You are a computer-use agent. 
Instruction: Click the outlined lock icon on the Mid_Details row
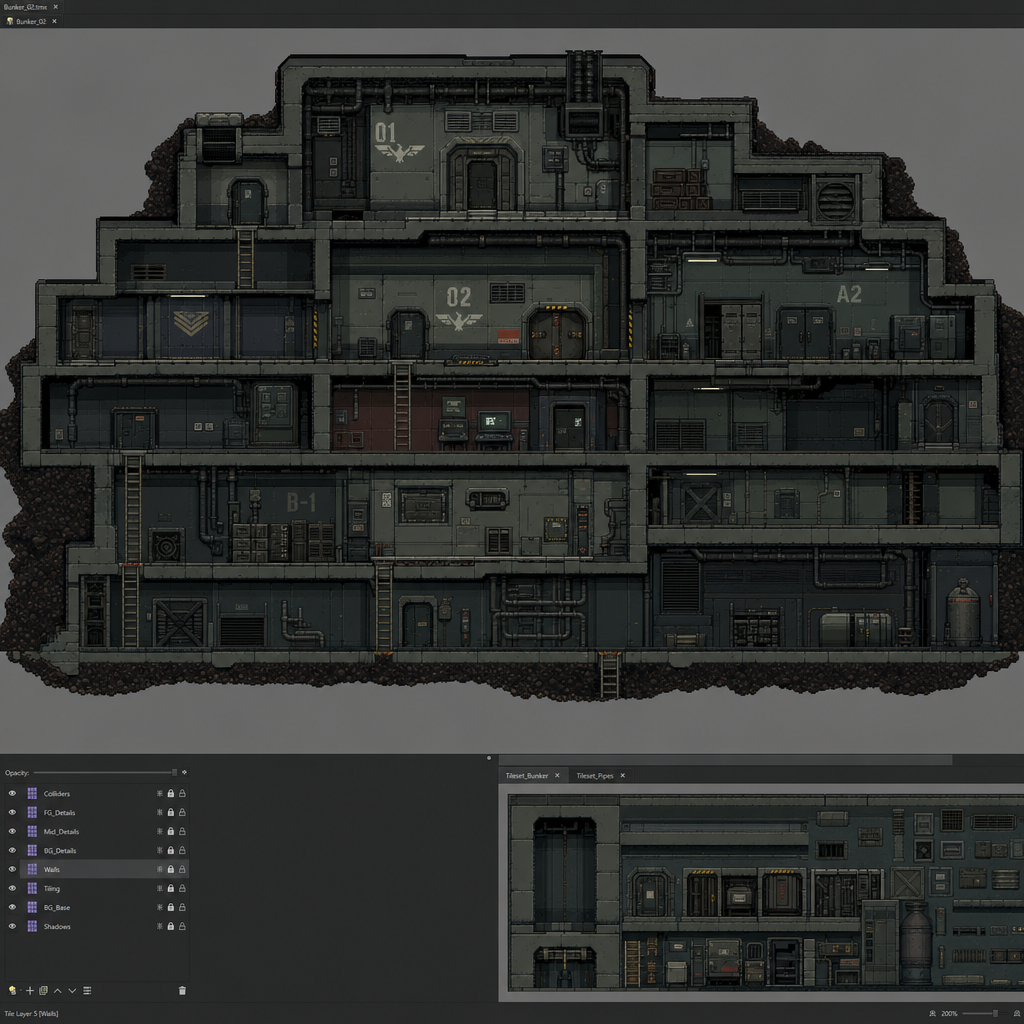point(182,831)
